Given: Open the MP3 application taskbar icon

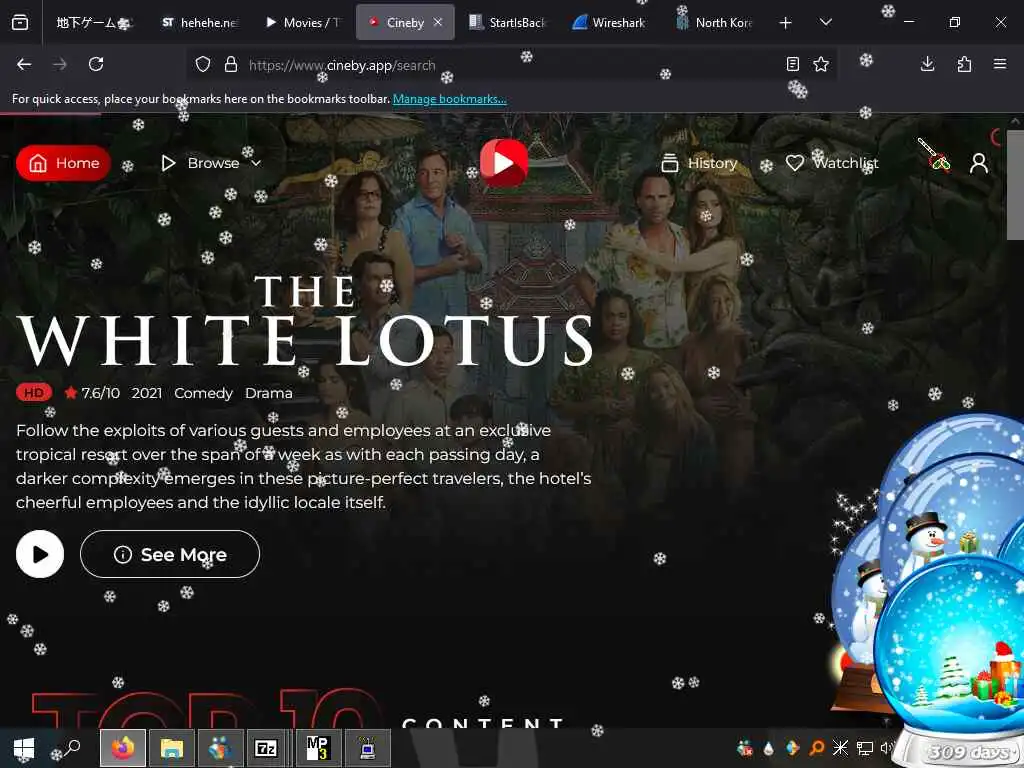Looking at the screenshot, I should (x=317, y=748).
